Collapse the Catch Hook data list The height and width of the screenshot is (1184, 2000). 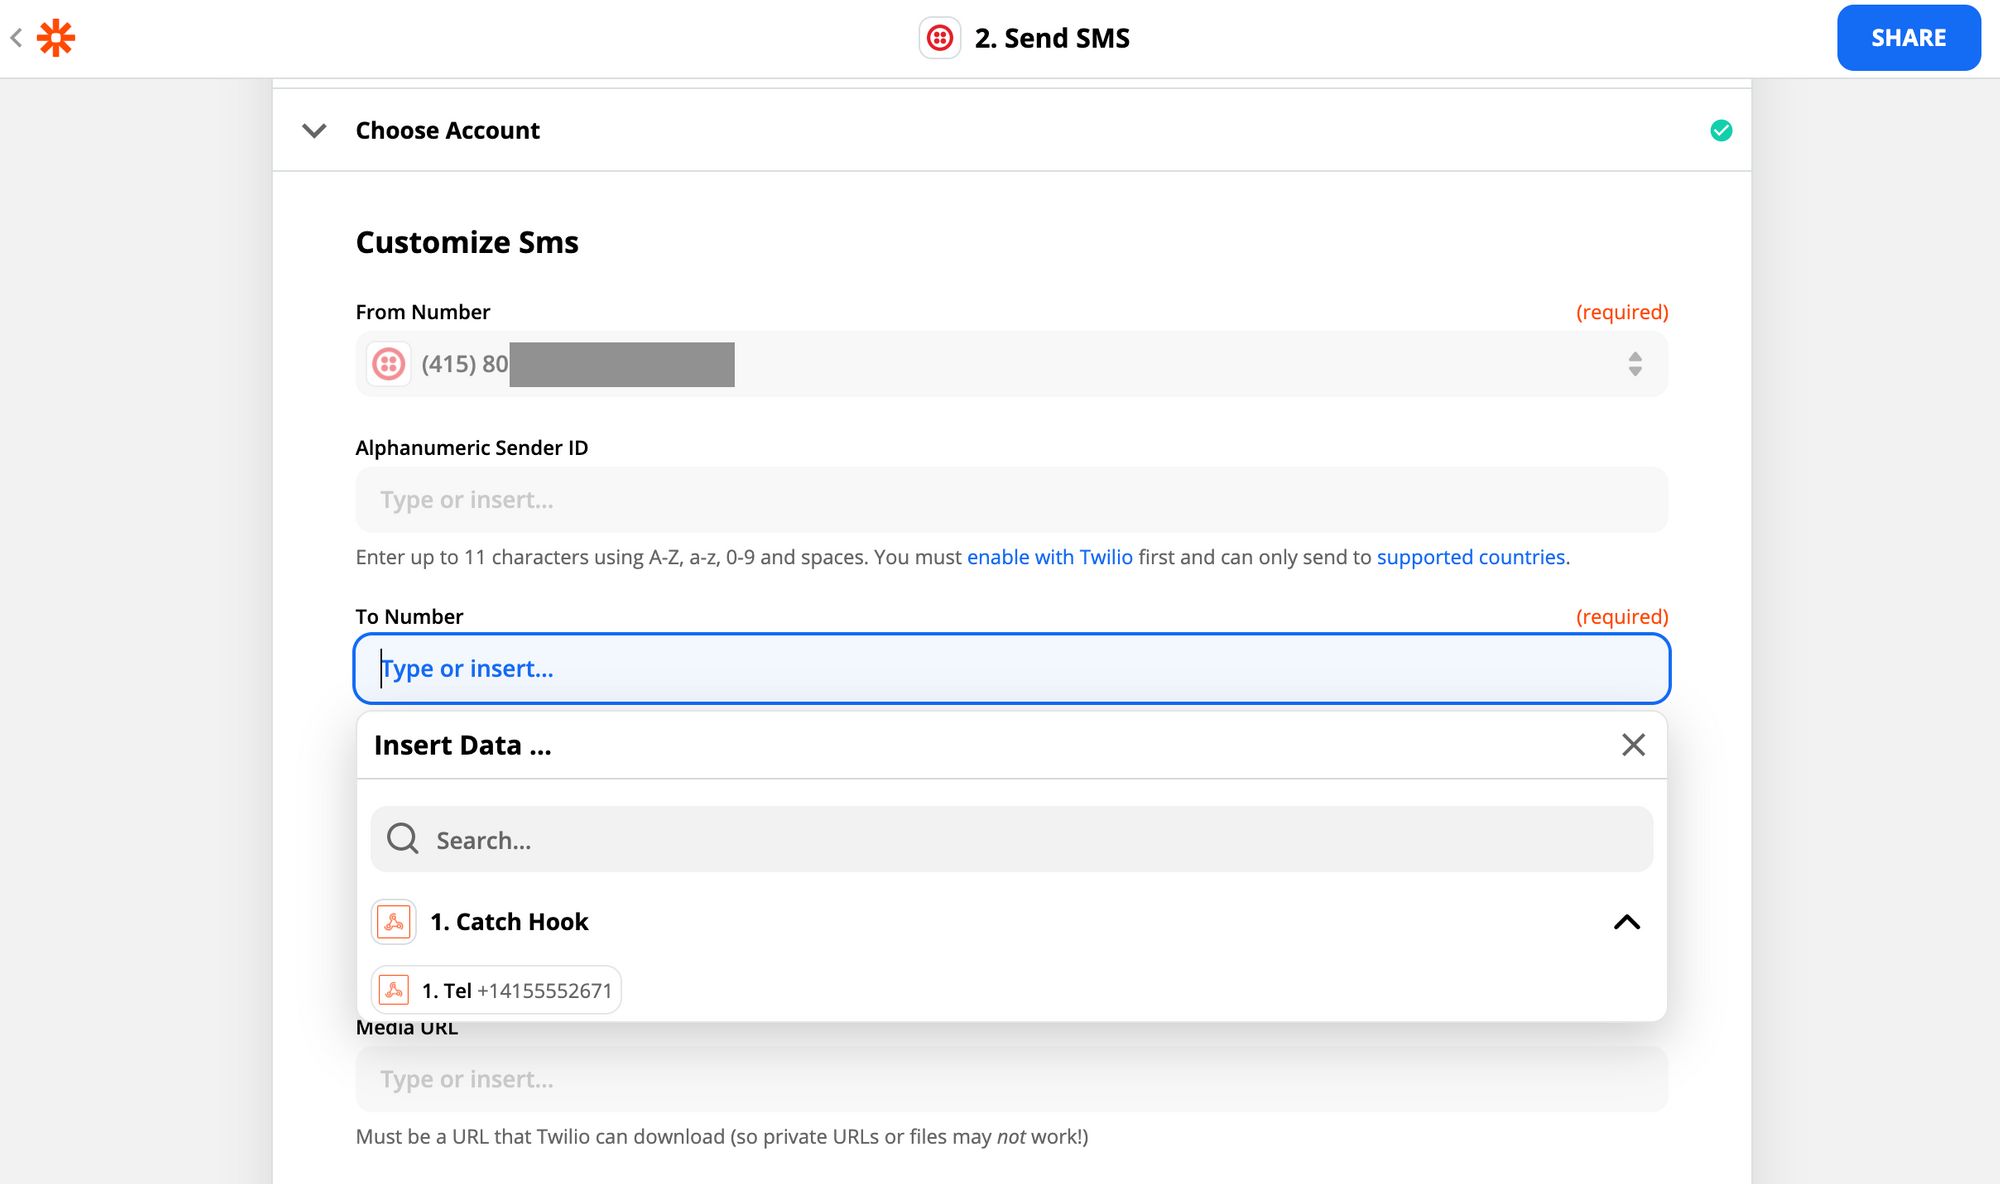1628,921
